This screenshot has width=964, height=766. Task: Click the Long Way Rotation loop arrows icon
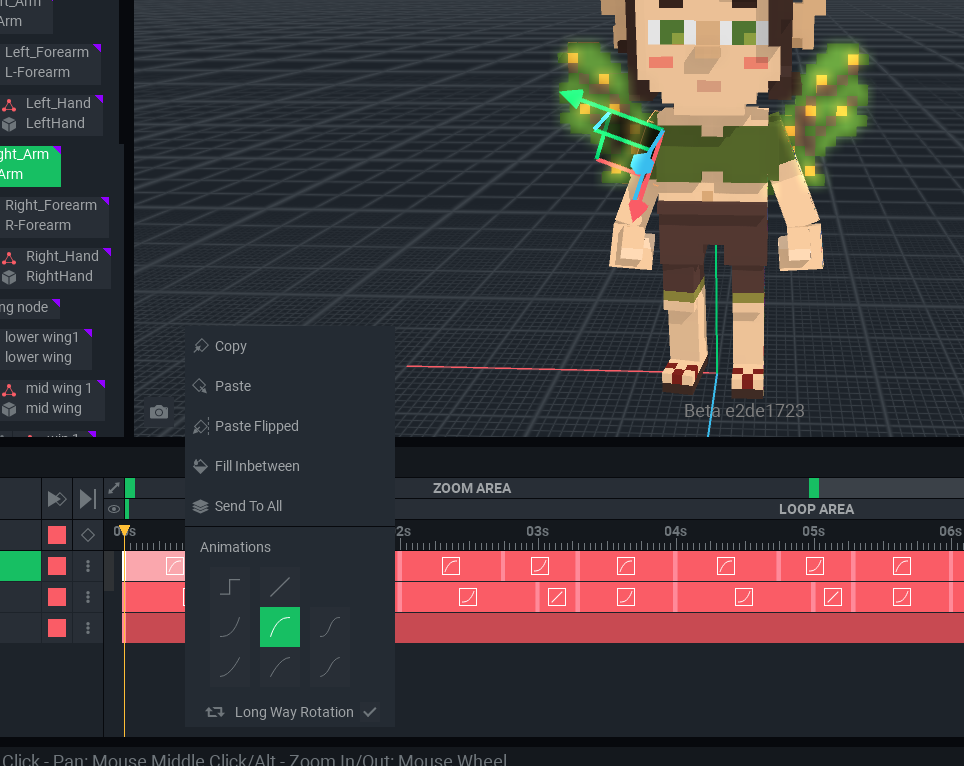tap(215, 712)
